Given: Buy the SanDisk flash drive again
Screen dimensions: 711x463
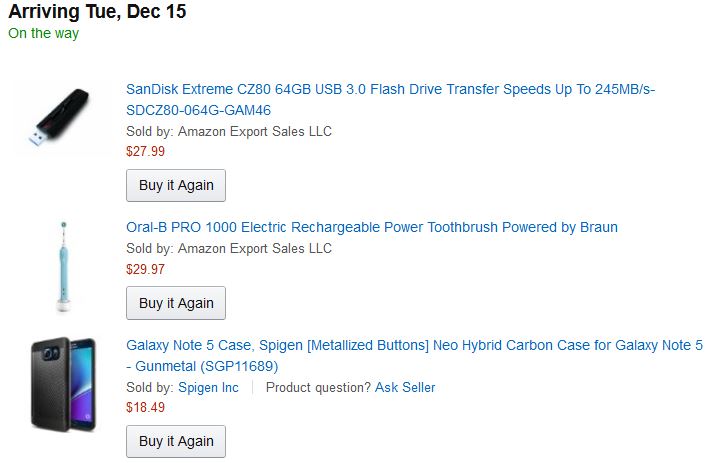Looking at the screenshot, I should [176, 186].
